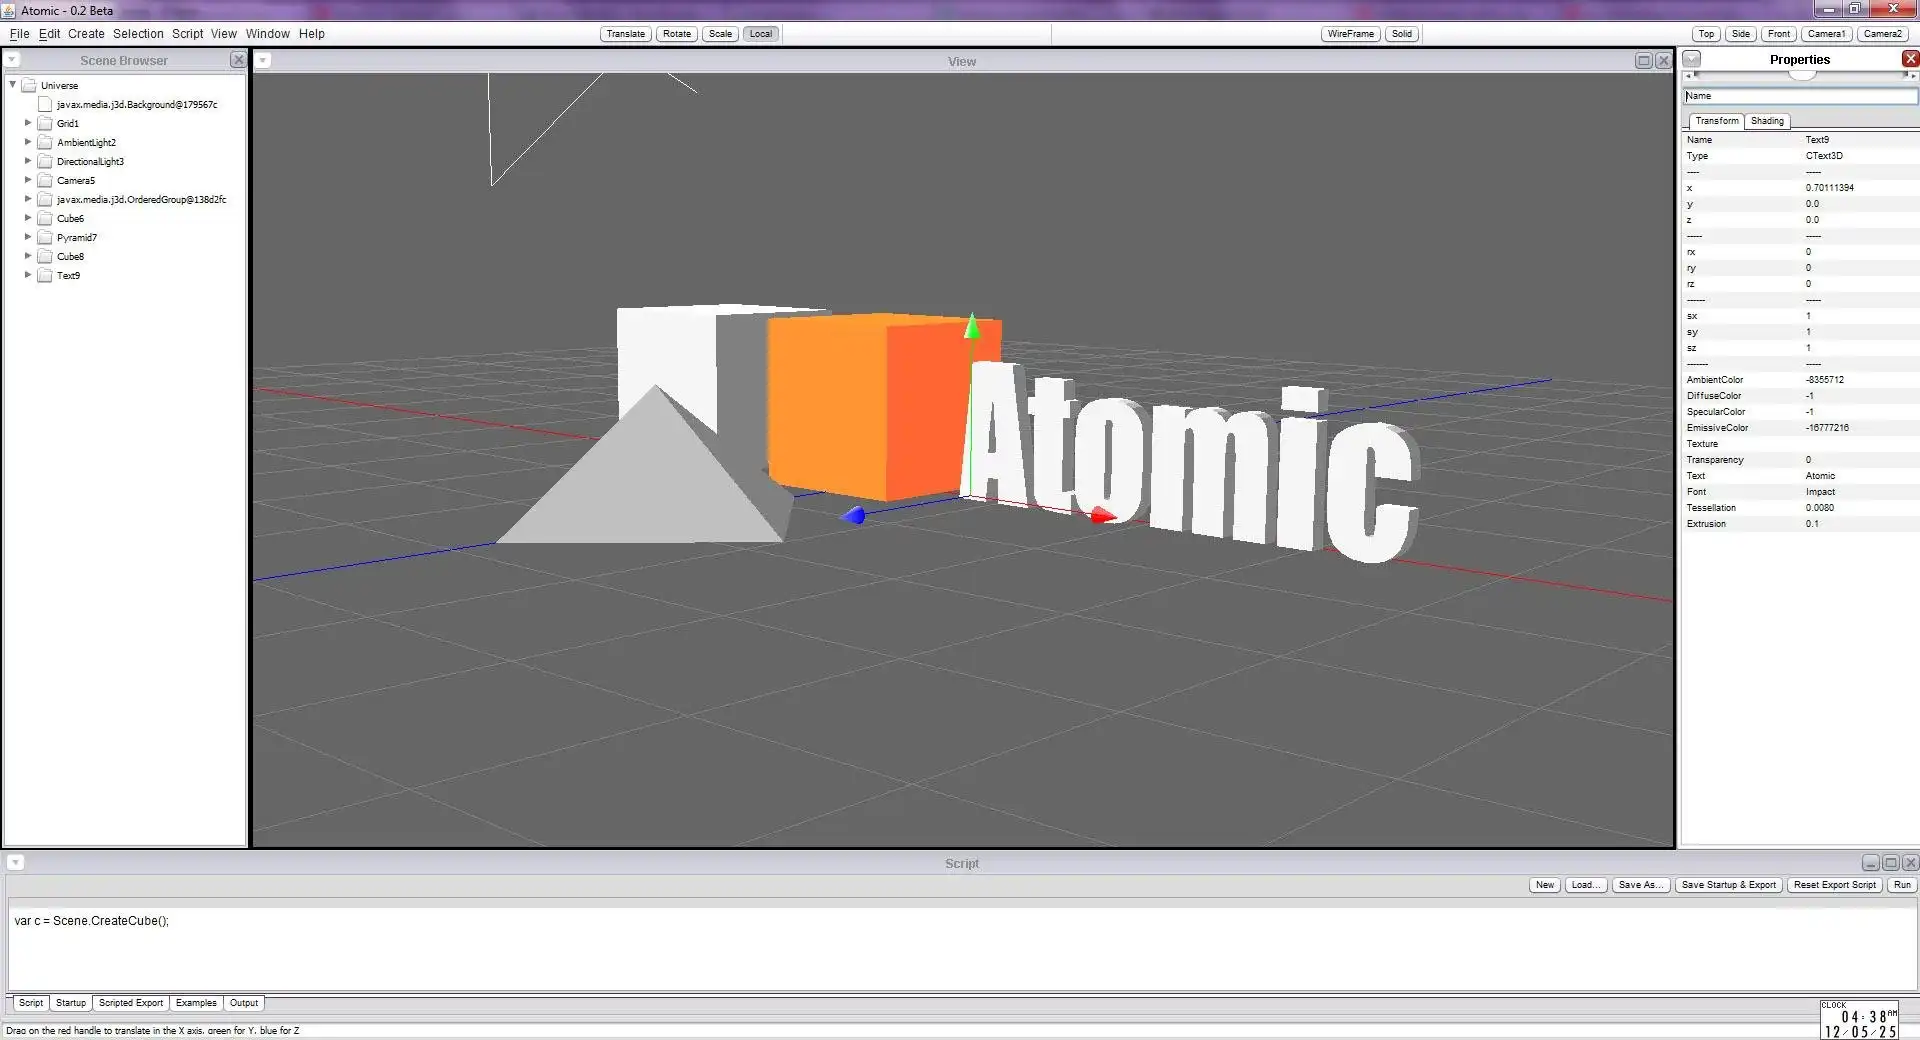Enable the Rotate manipulation mode

pyautogui.click(x=677, y=34)
